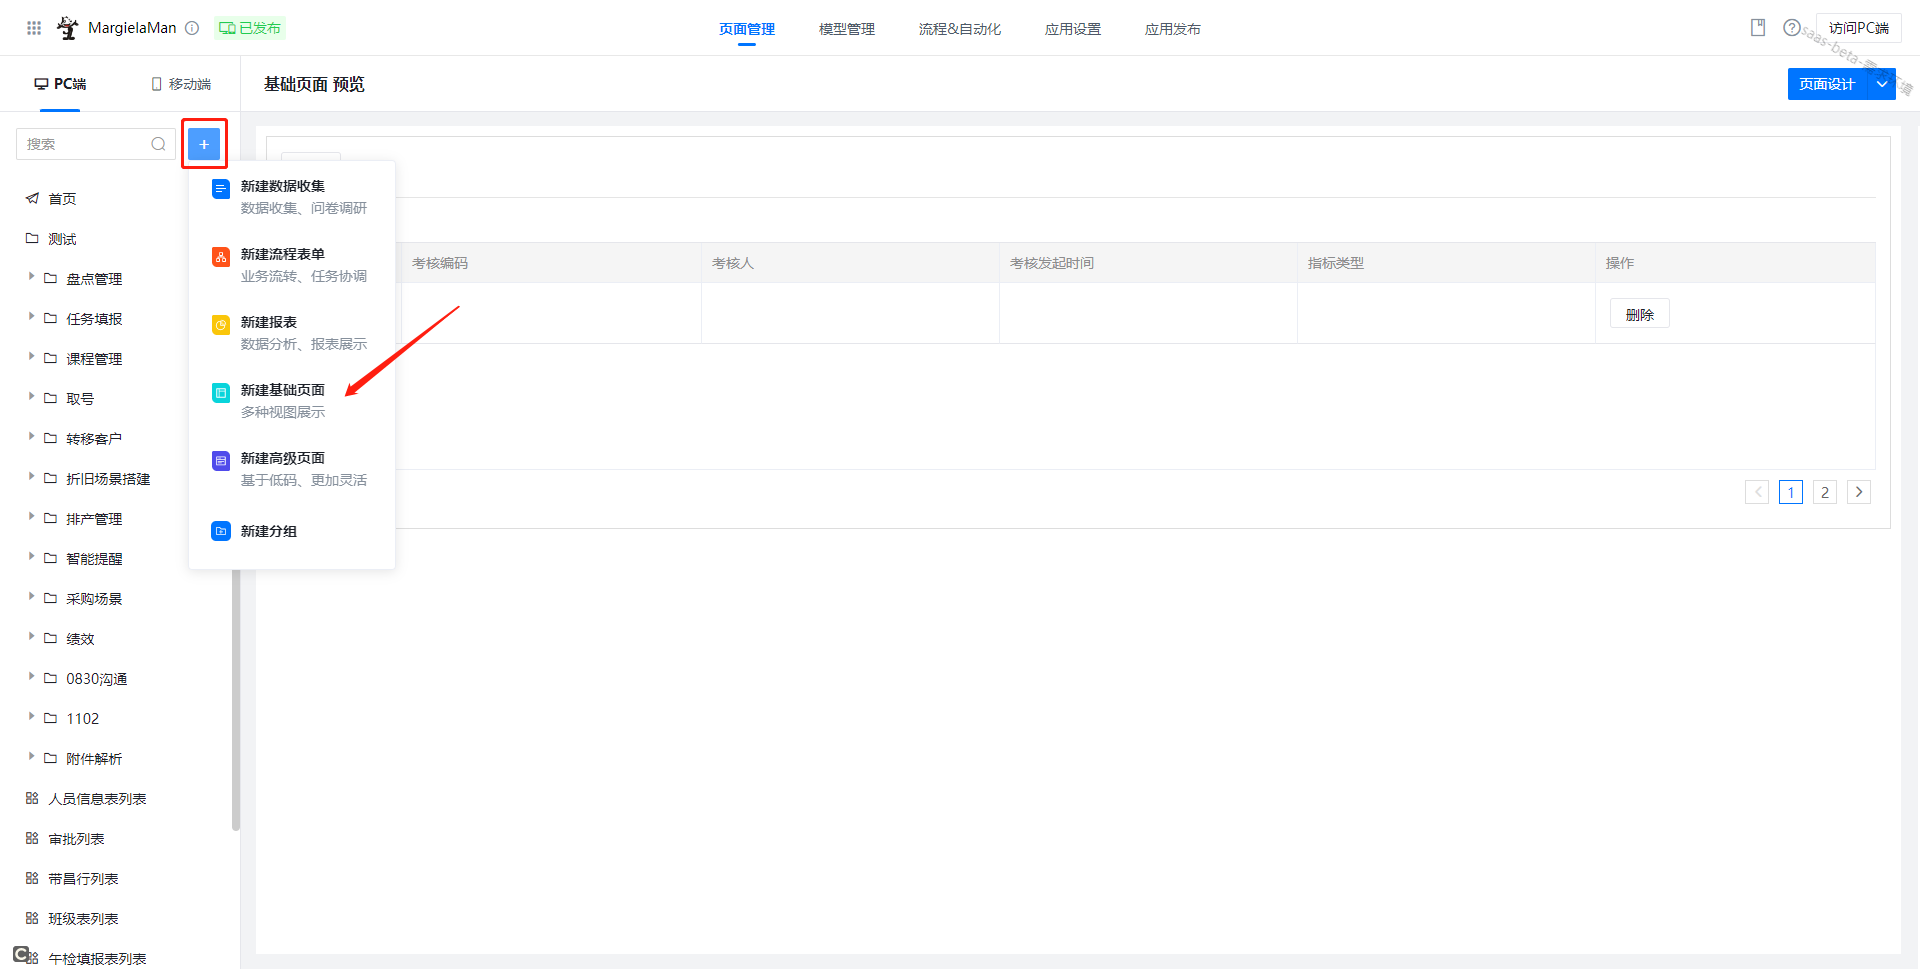The height and width of the screenshot is (969, 1920).
Task: Choose 新建基础页面 from the menu
Action: pos(292,400)
